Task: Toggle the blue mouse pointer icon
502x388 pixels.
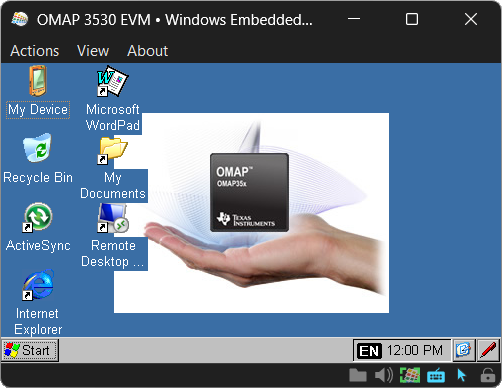Action: point(461,375)
